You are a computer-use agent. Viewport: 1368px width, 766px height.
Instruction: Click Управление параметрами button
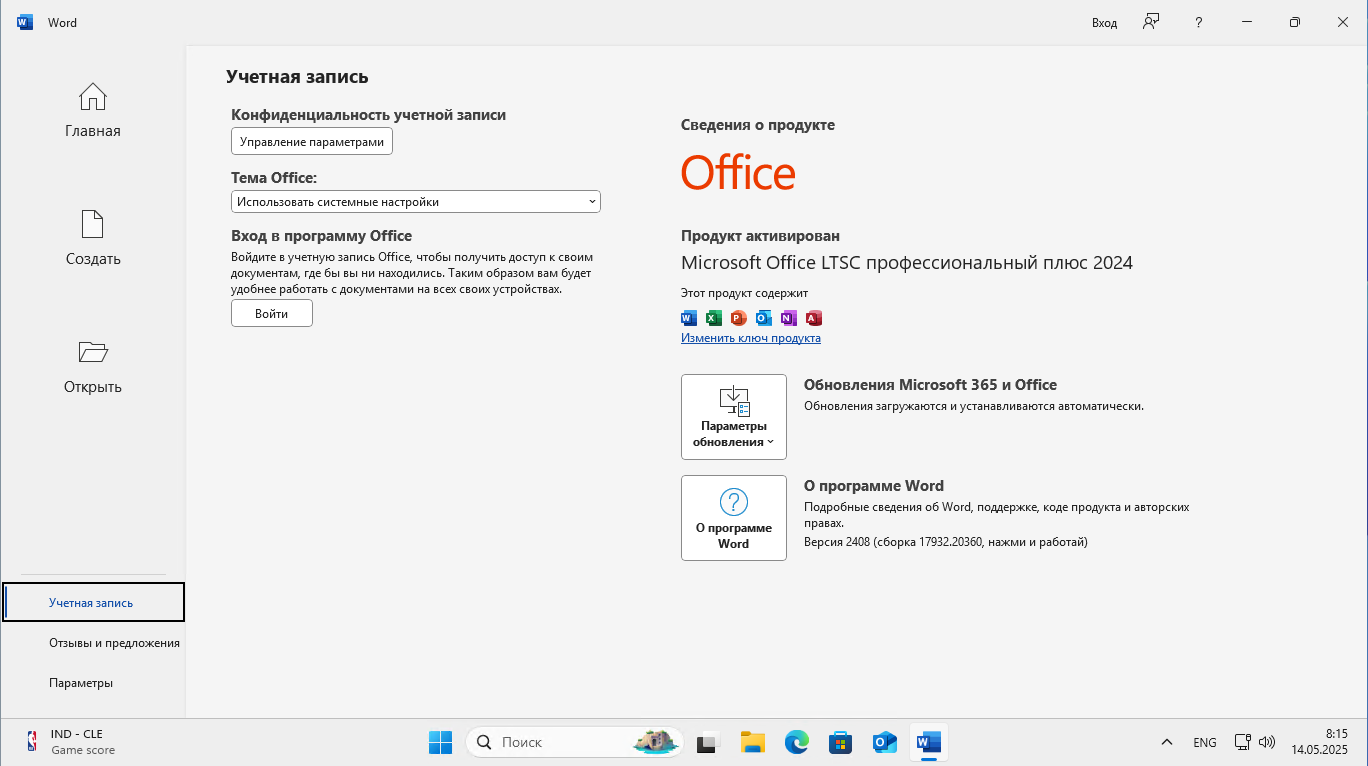tap(312, 142)
